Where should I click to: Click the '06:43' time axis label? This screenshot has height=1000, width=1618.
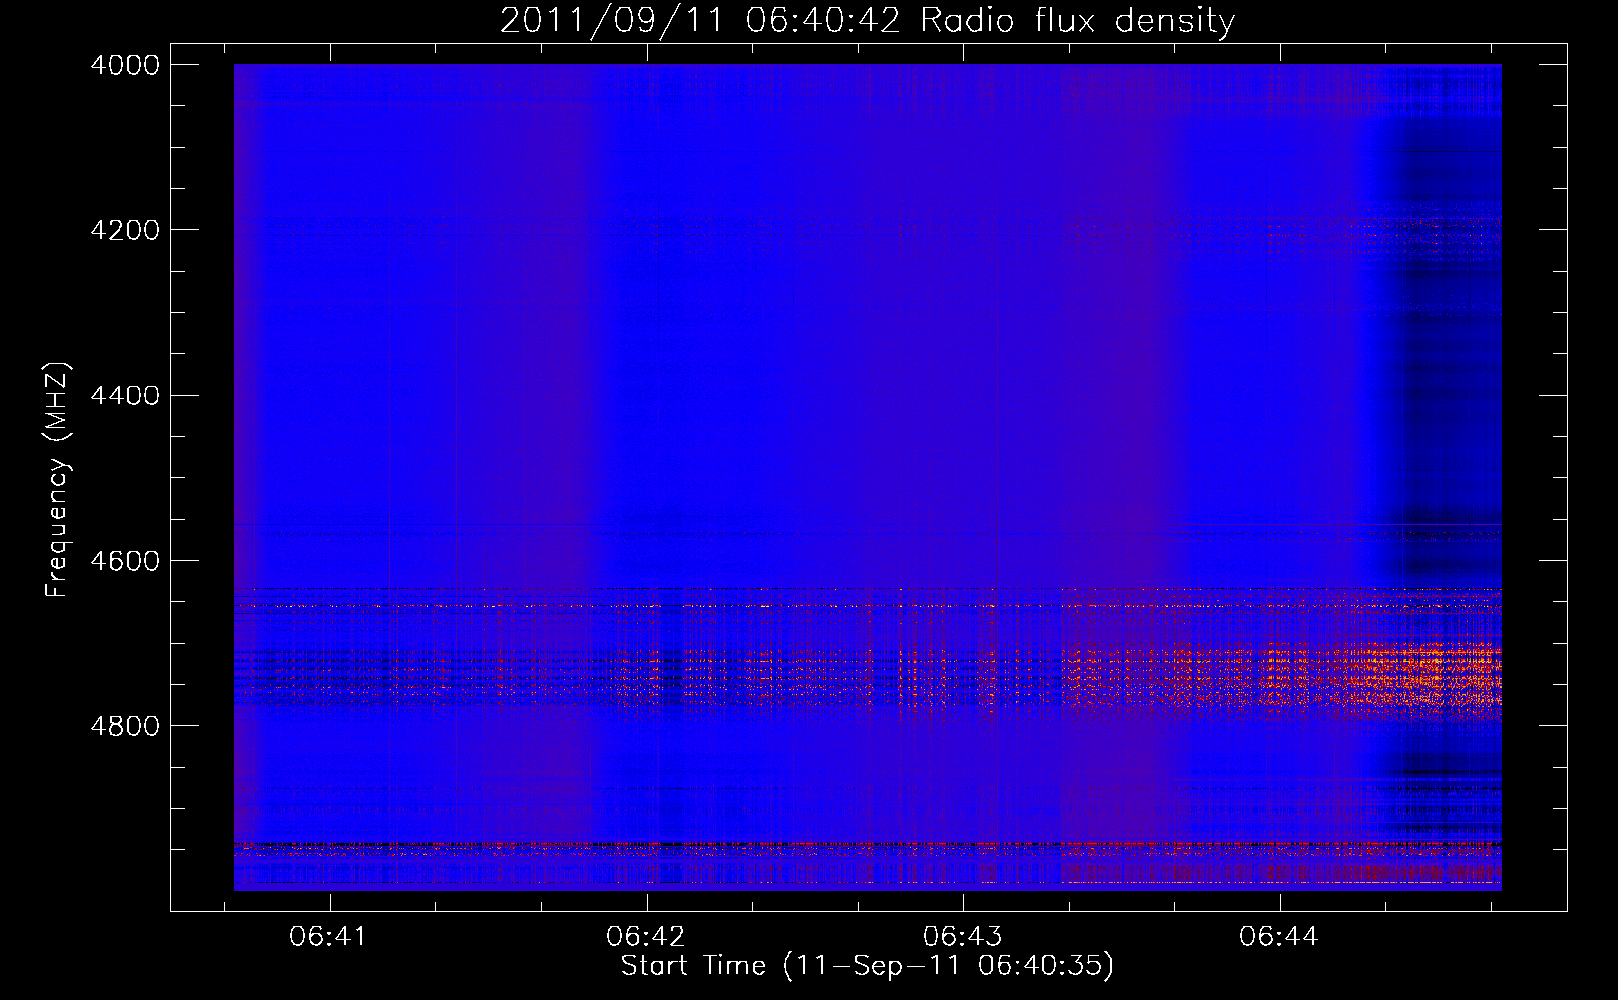point(962,937)
